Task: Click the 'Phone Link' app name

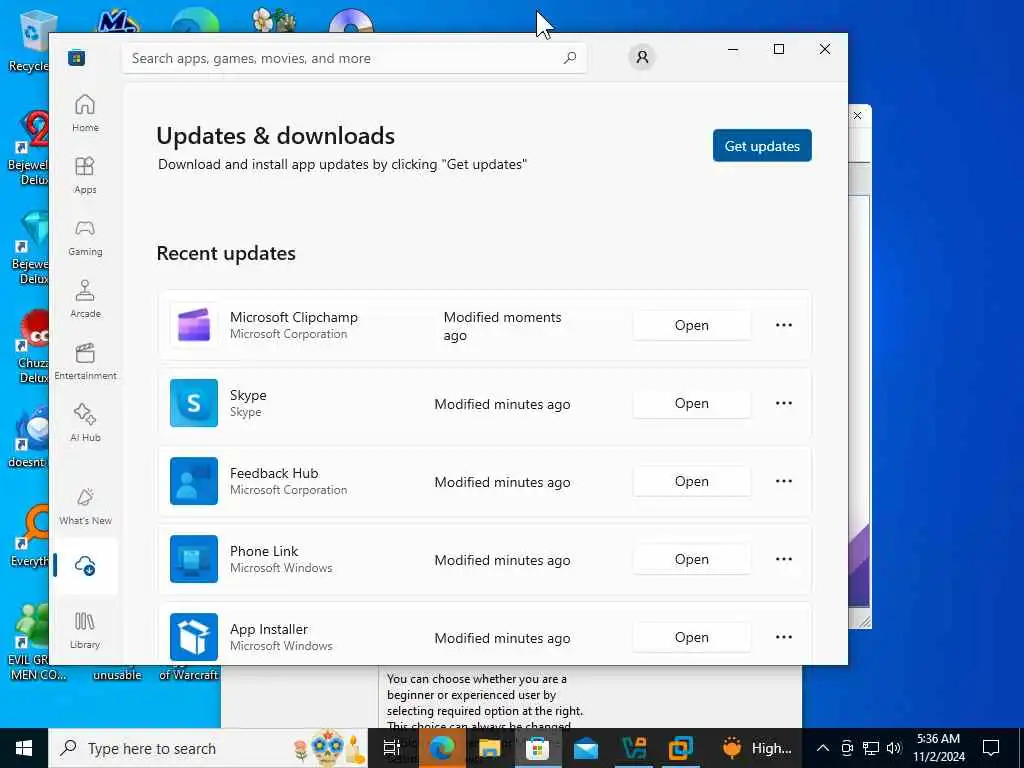Action: tap(264, 551)
